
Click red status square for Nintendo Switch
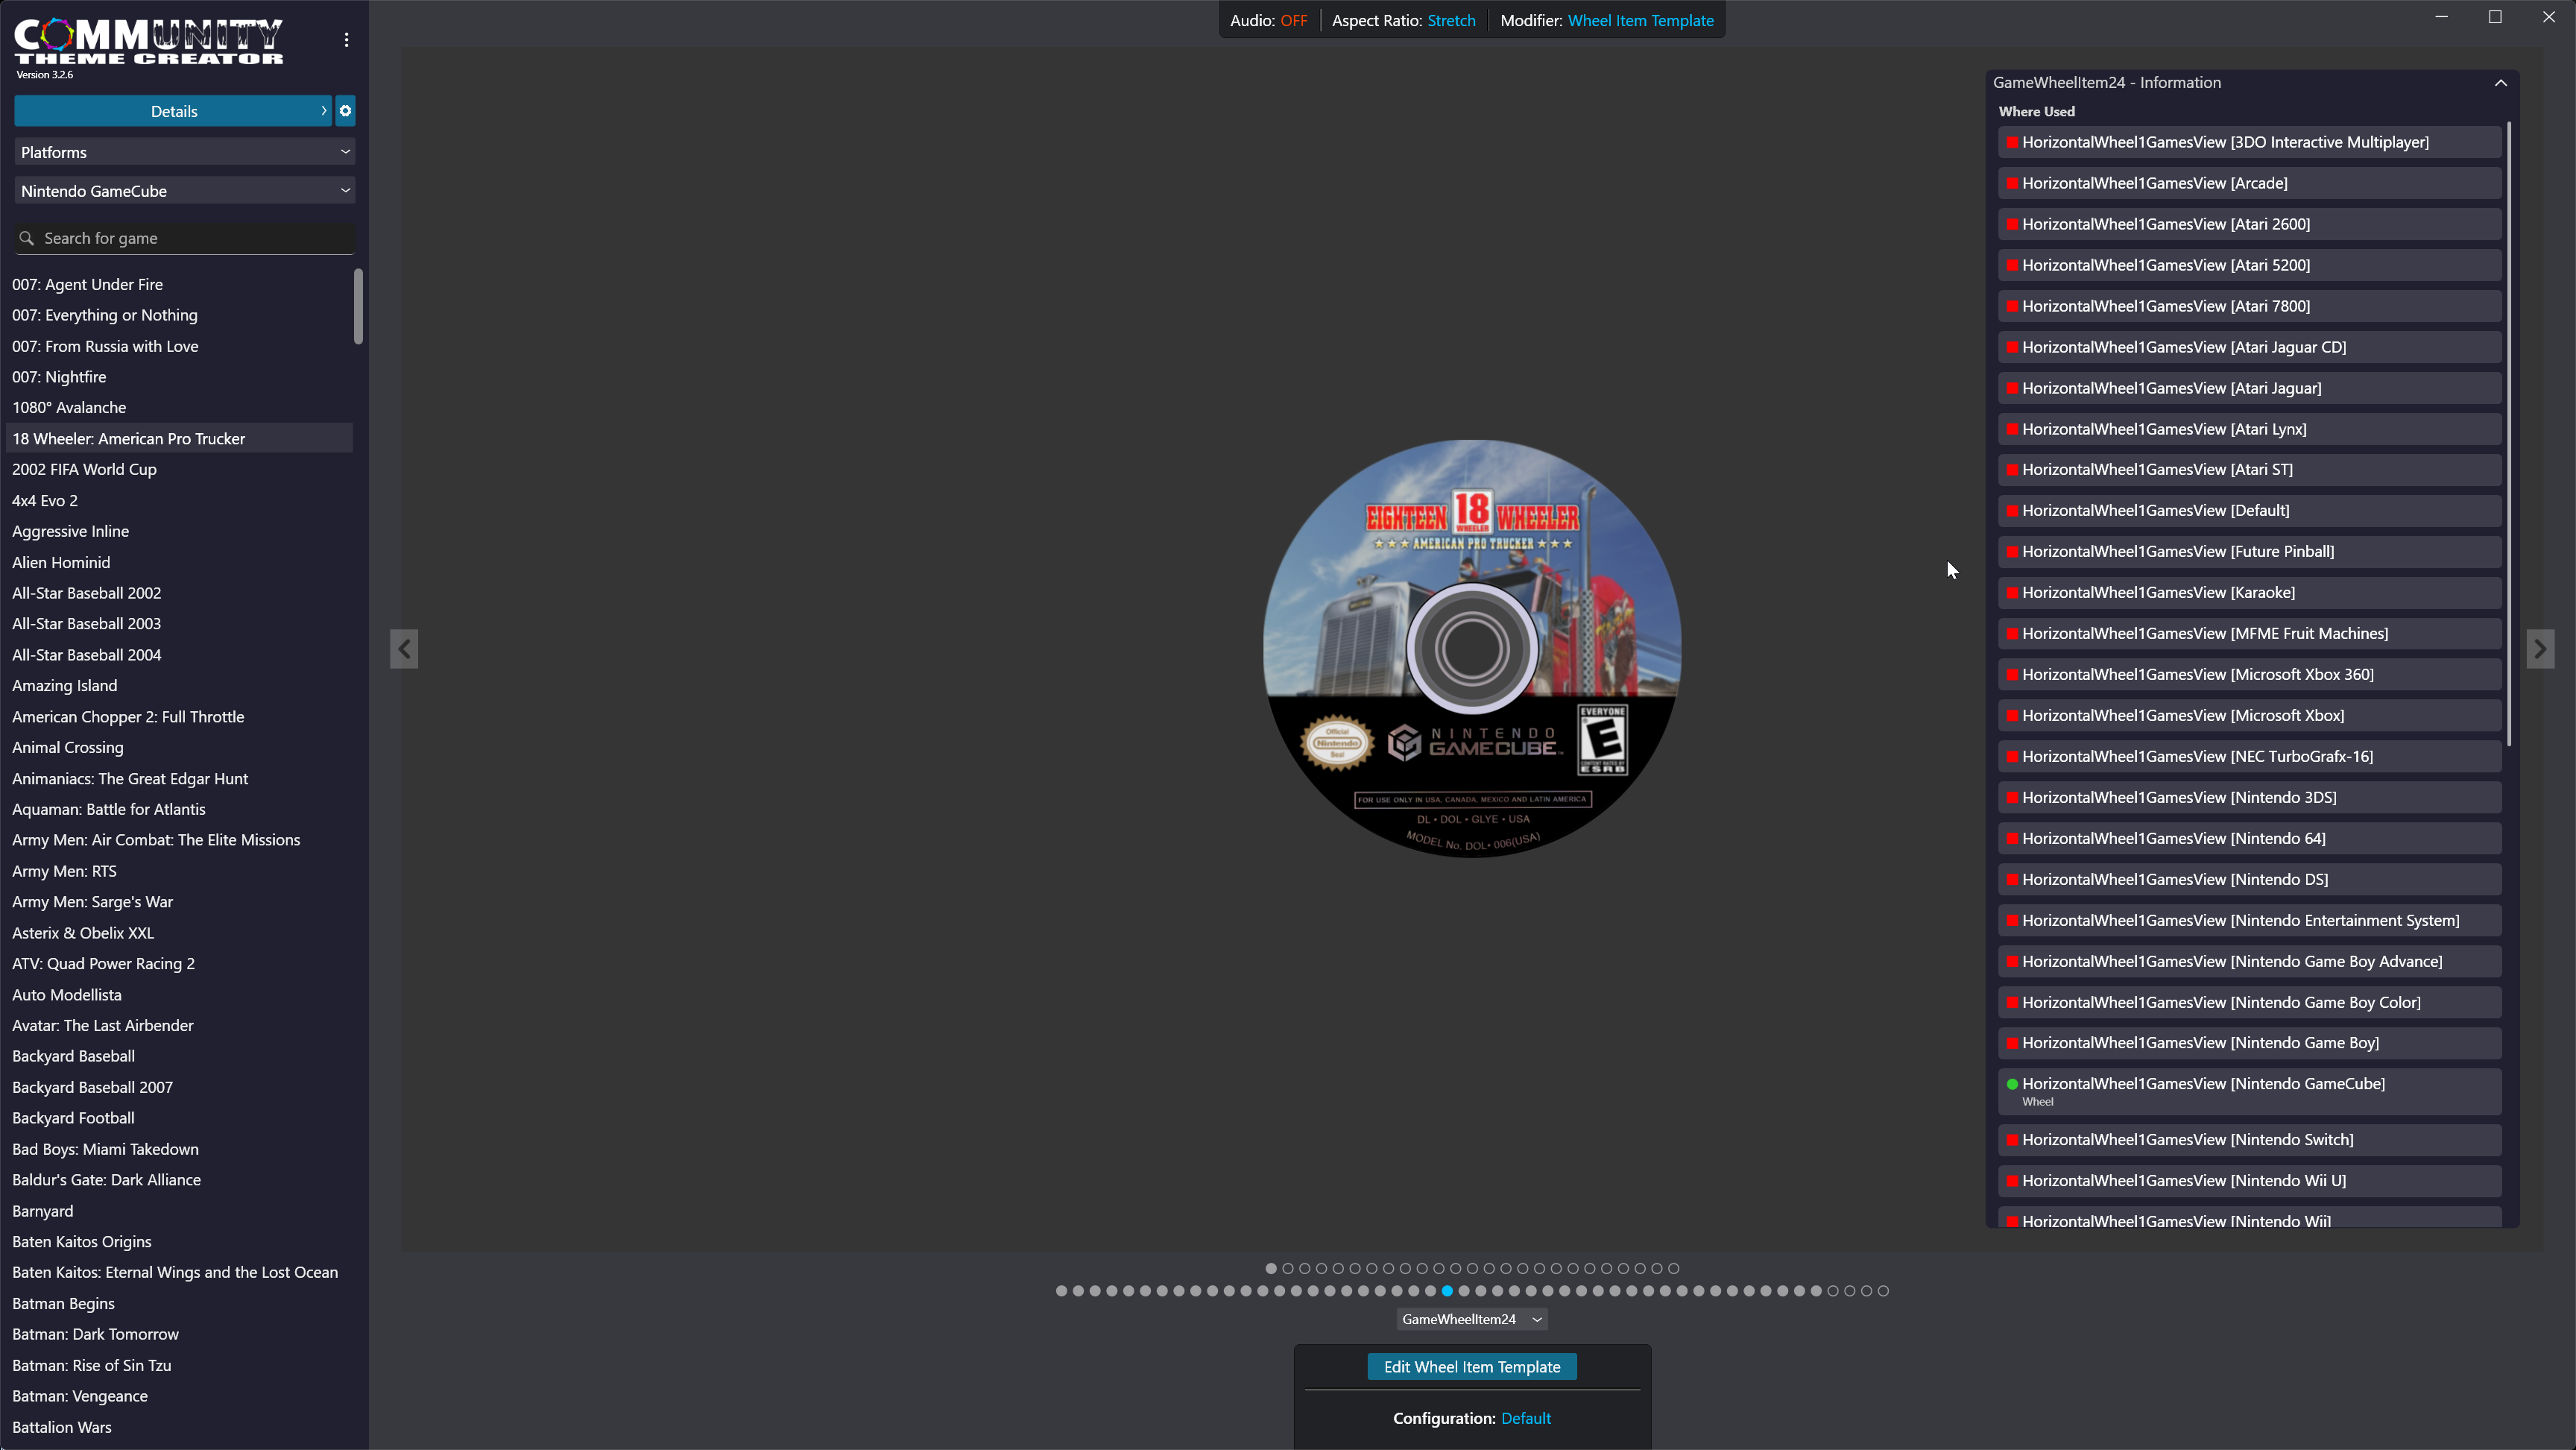pos(2012,1140)
